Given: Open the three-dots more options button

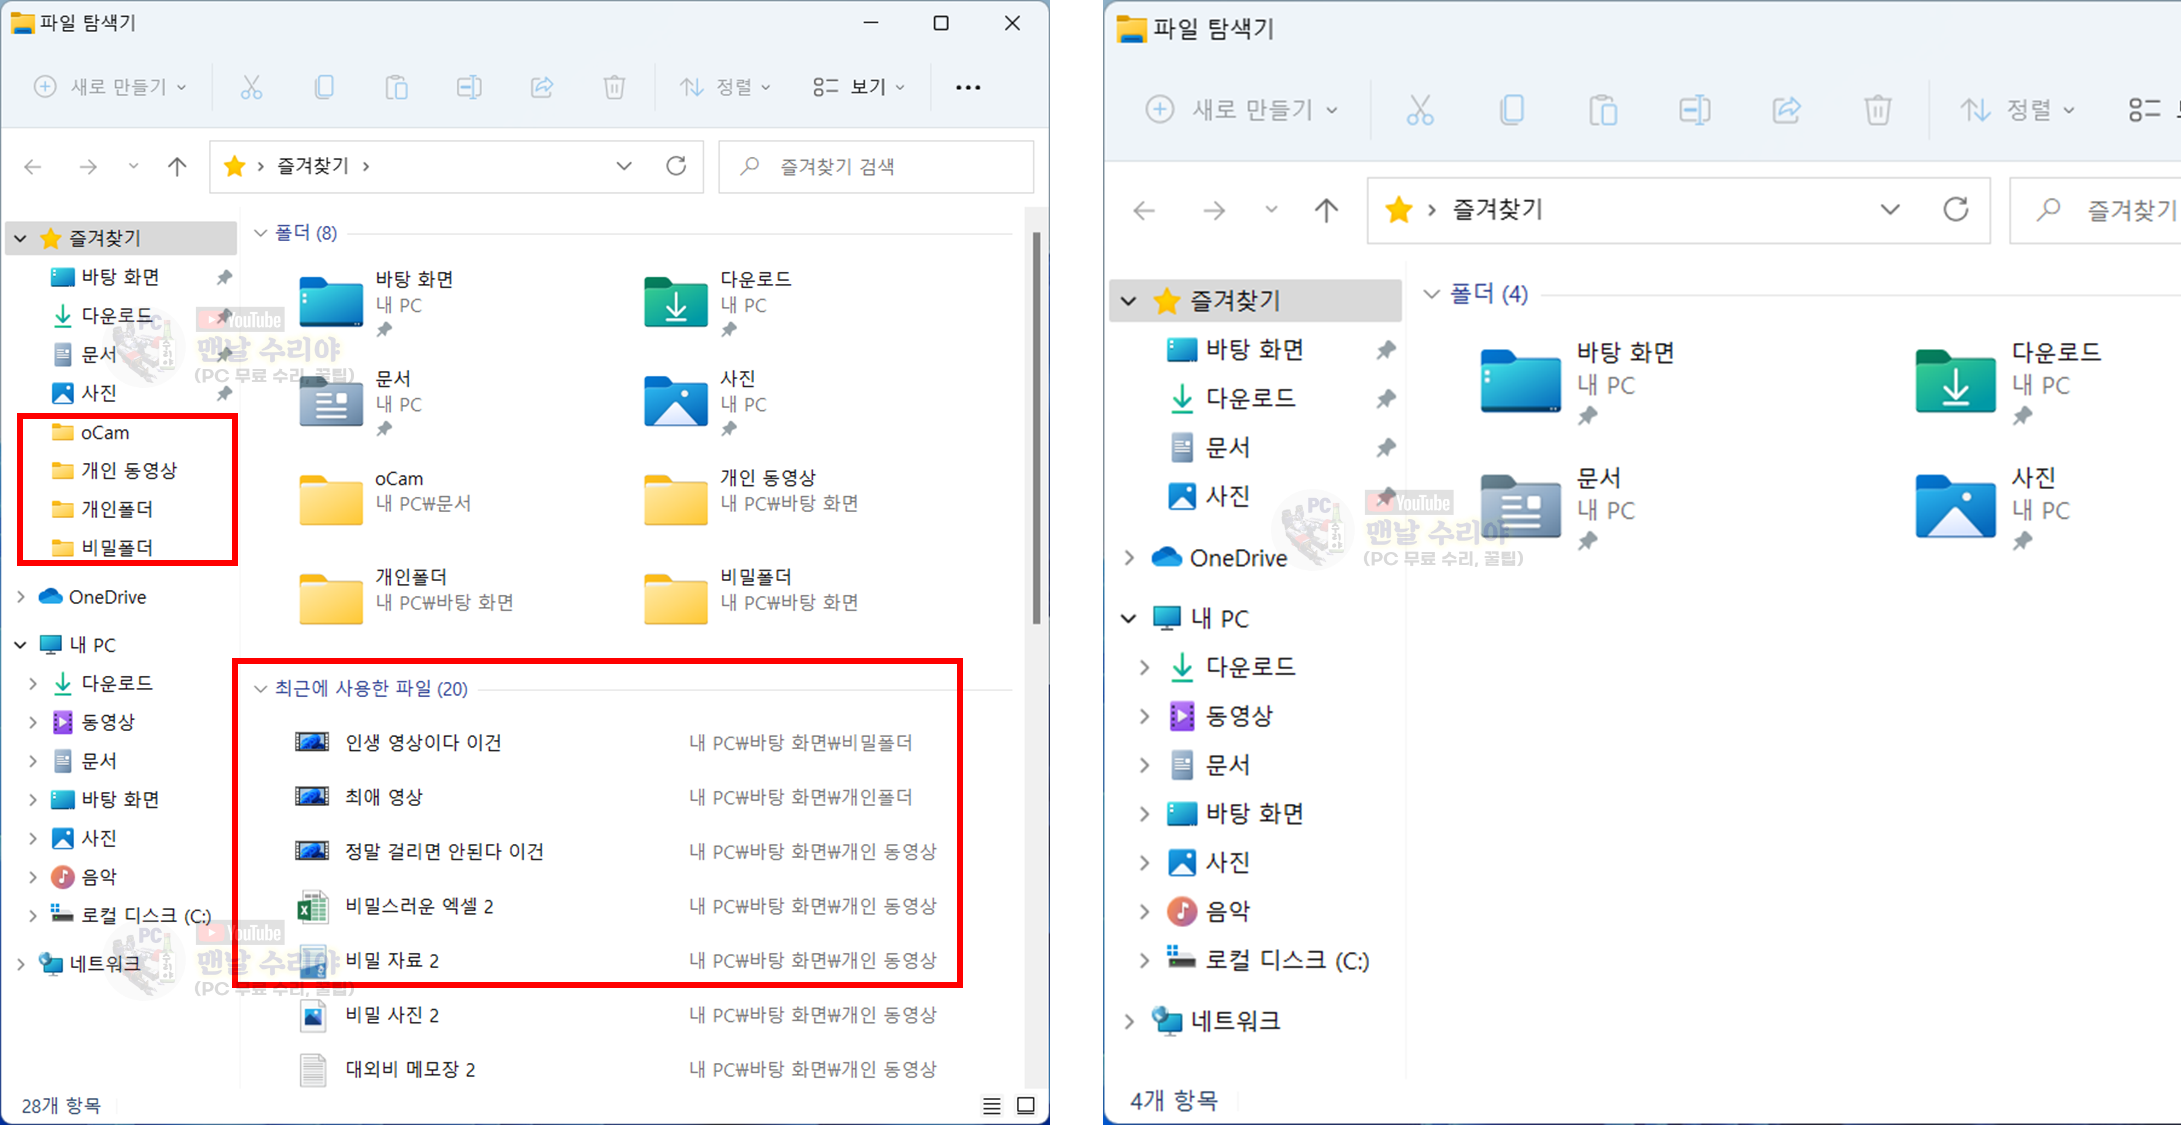Looking at the screenshot, I should 967,87.
